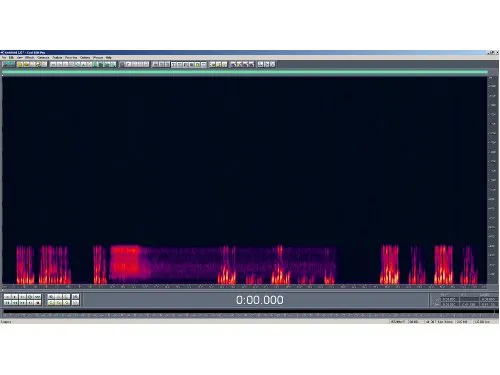Click the Stop button in transport controls

7,296
